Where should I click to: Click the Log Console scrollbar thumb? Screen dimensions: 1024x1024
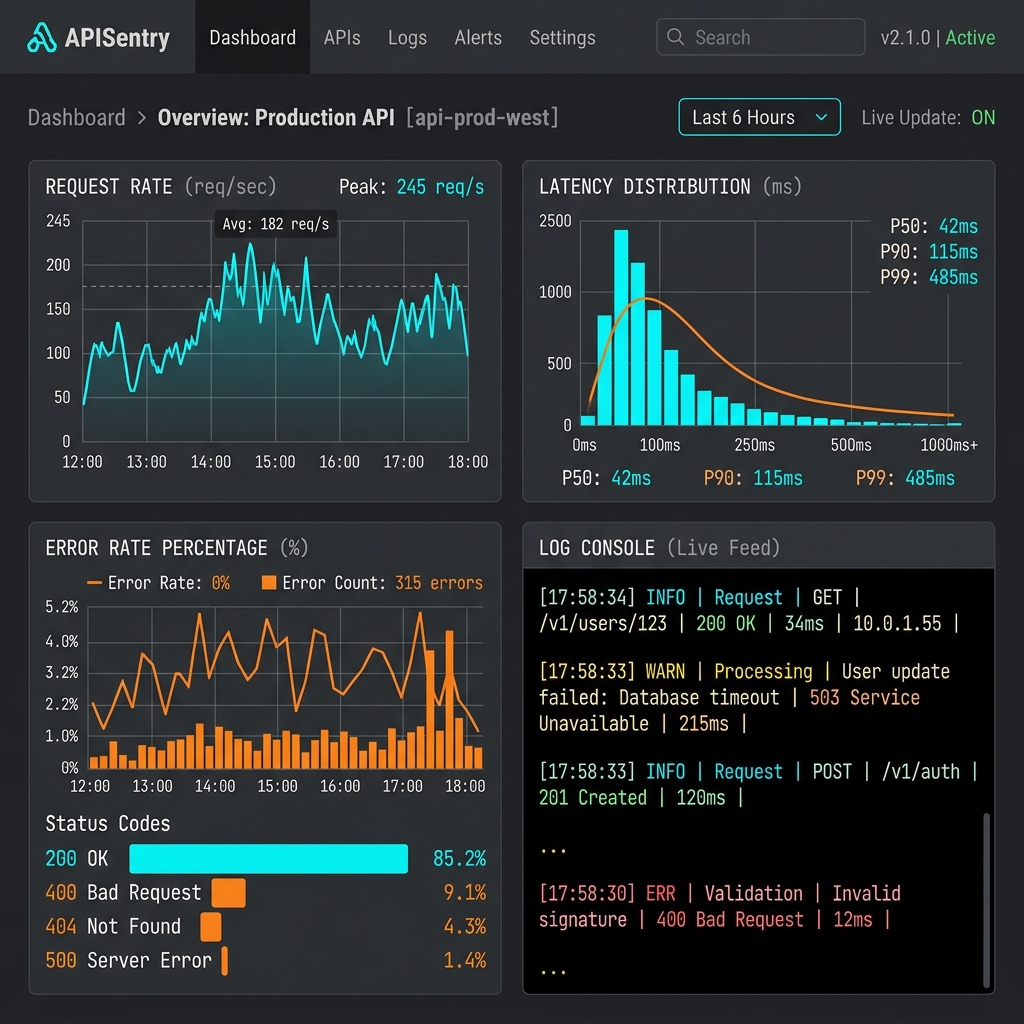[987, 901]
